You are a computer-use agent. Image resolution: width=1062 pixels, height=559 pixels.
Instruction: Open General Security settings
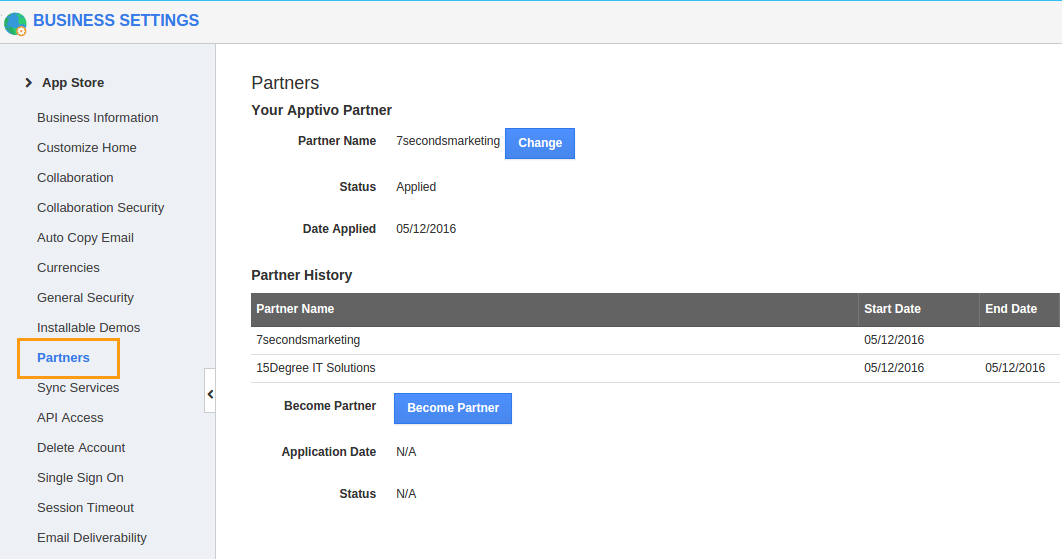pyautogui.click(x=85, y=297)
